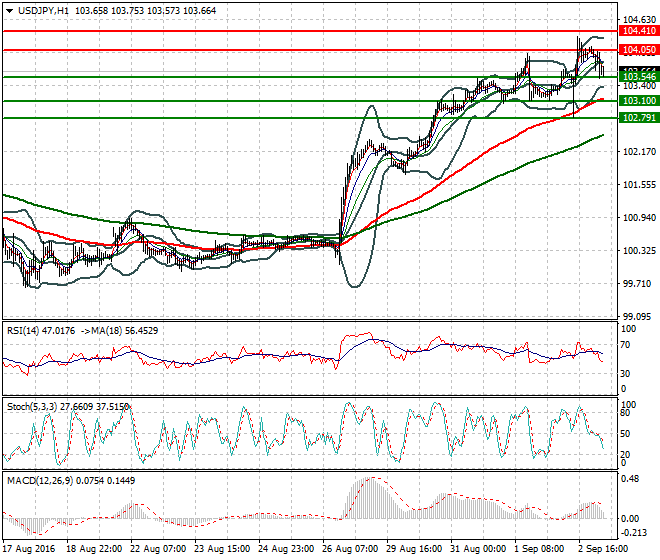660x560 pixels.
Task: Click the MACD 0.48 scale value
Action: pos(631,479)
